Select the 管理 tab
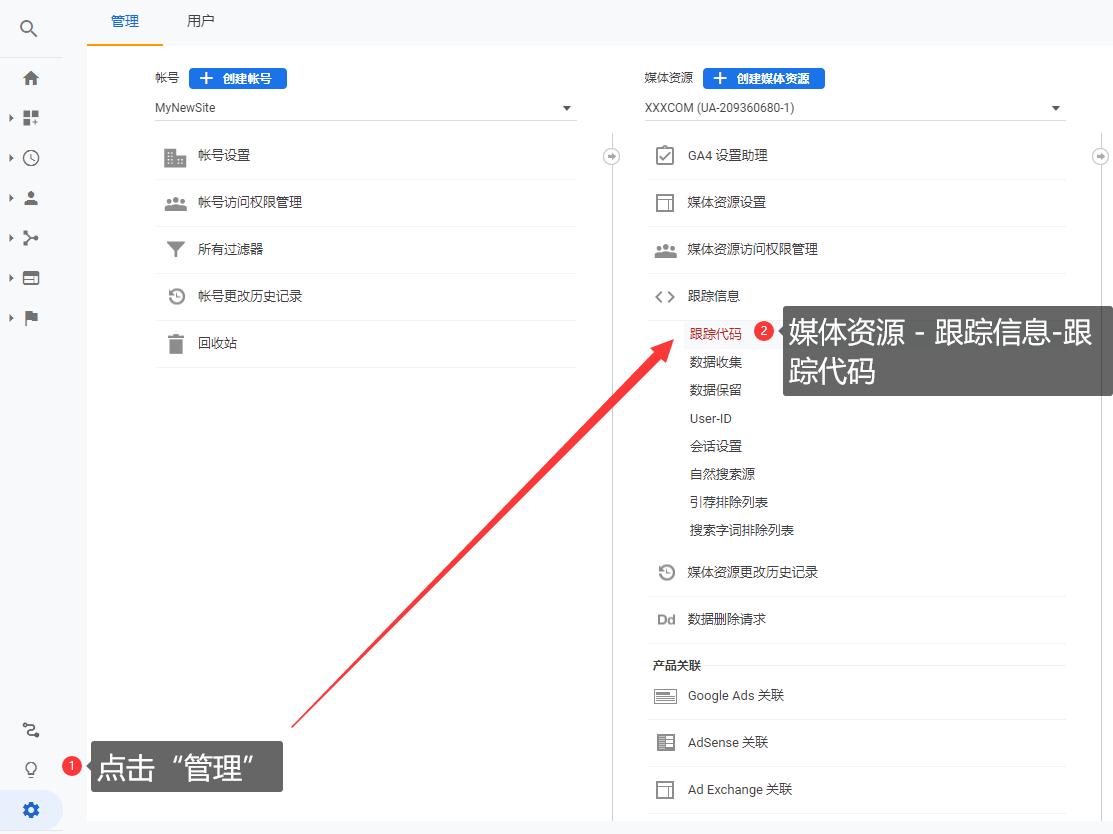1113x834 pixels. coord(124,19)
